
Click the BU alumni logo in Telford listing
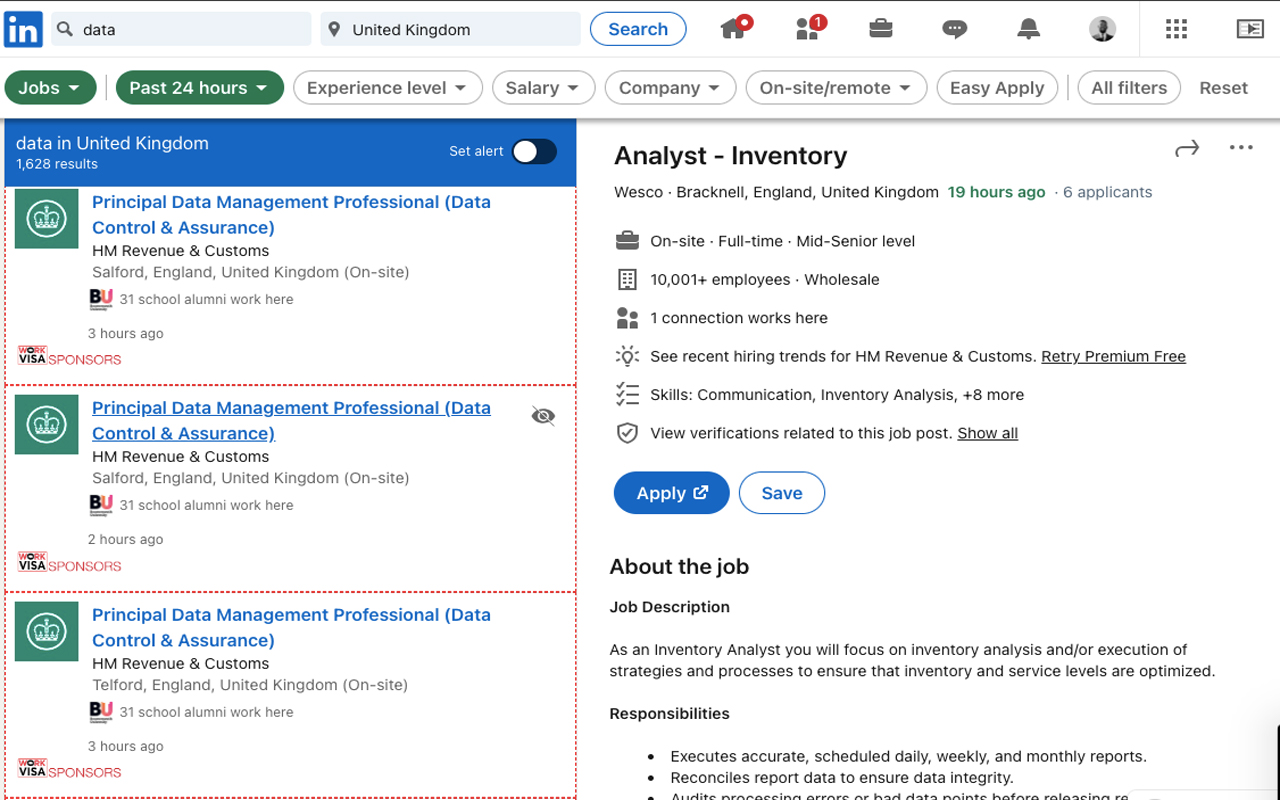tap(101, 711)
